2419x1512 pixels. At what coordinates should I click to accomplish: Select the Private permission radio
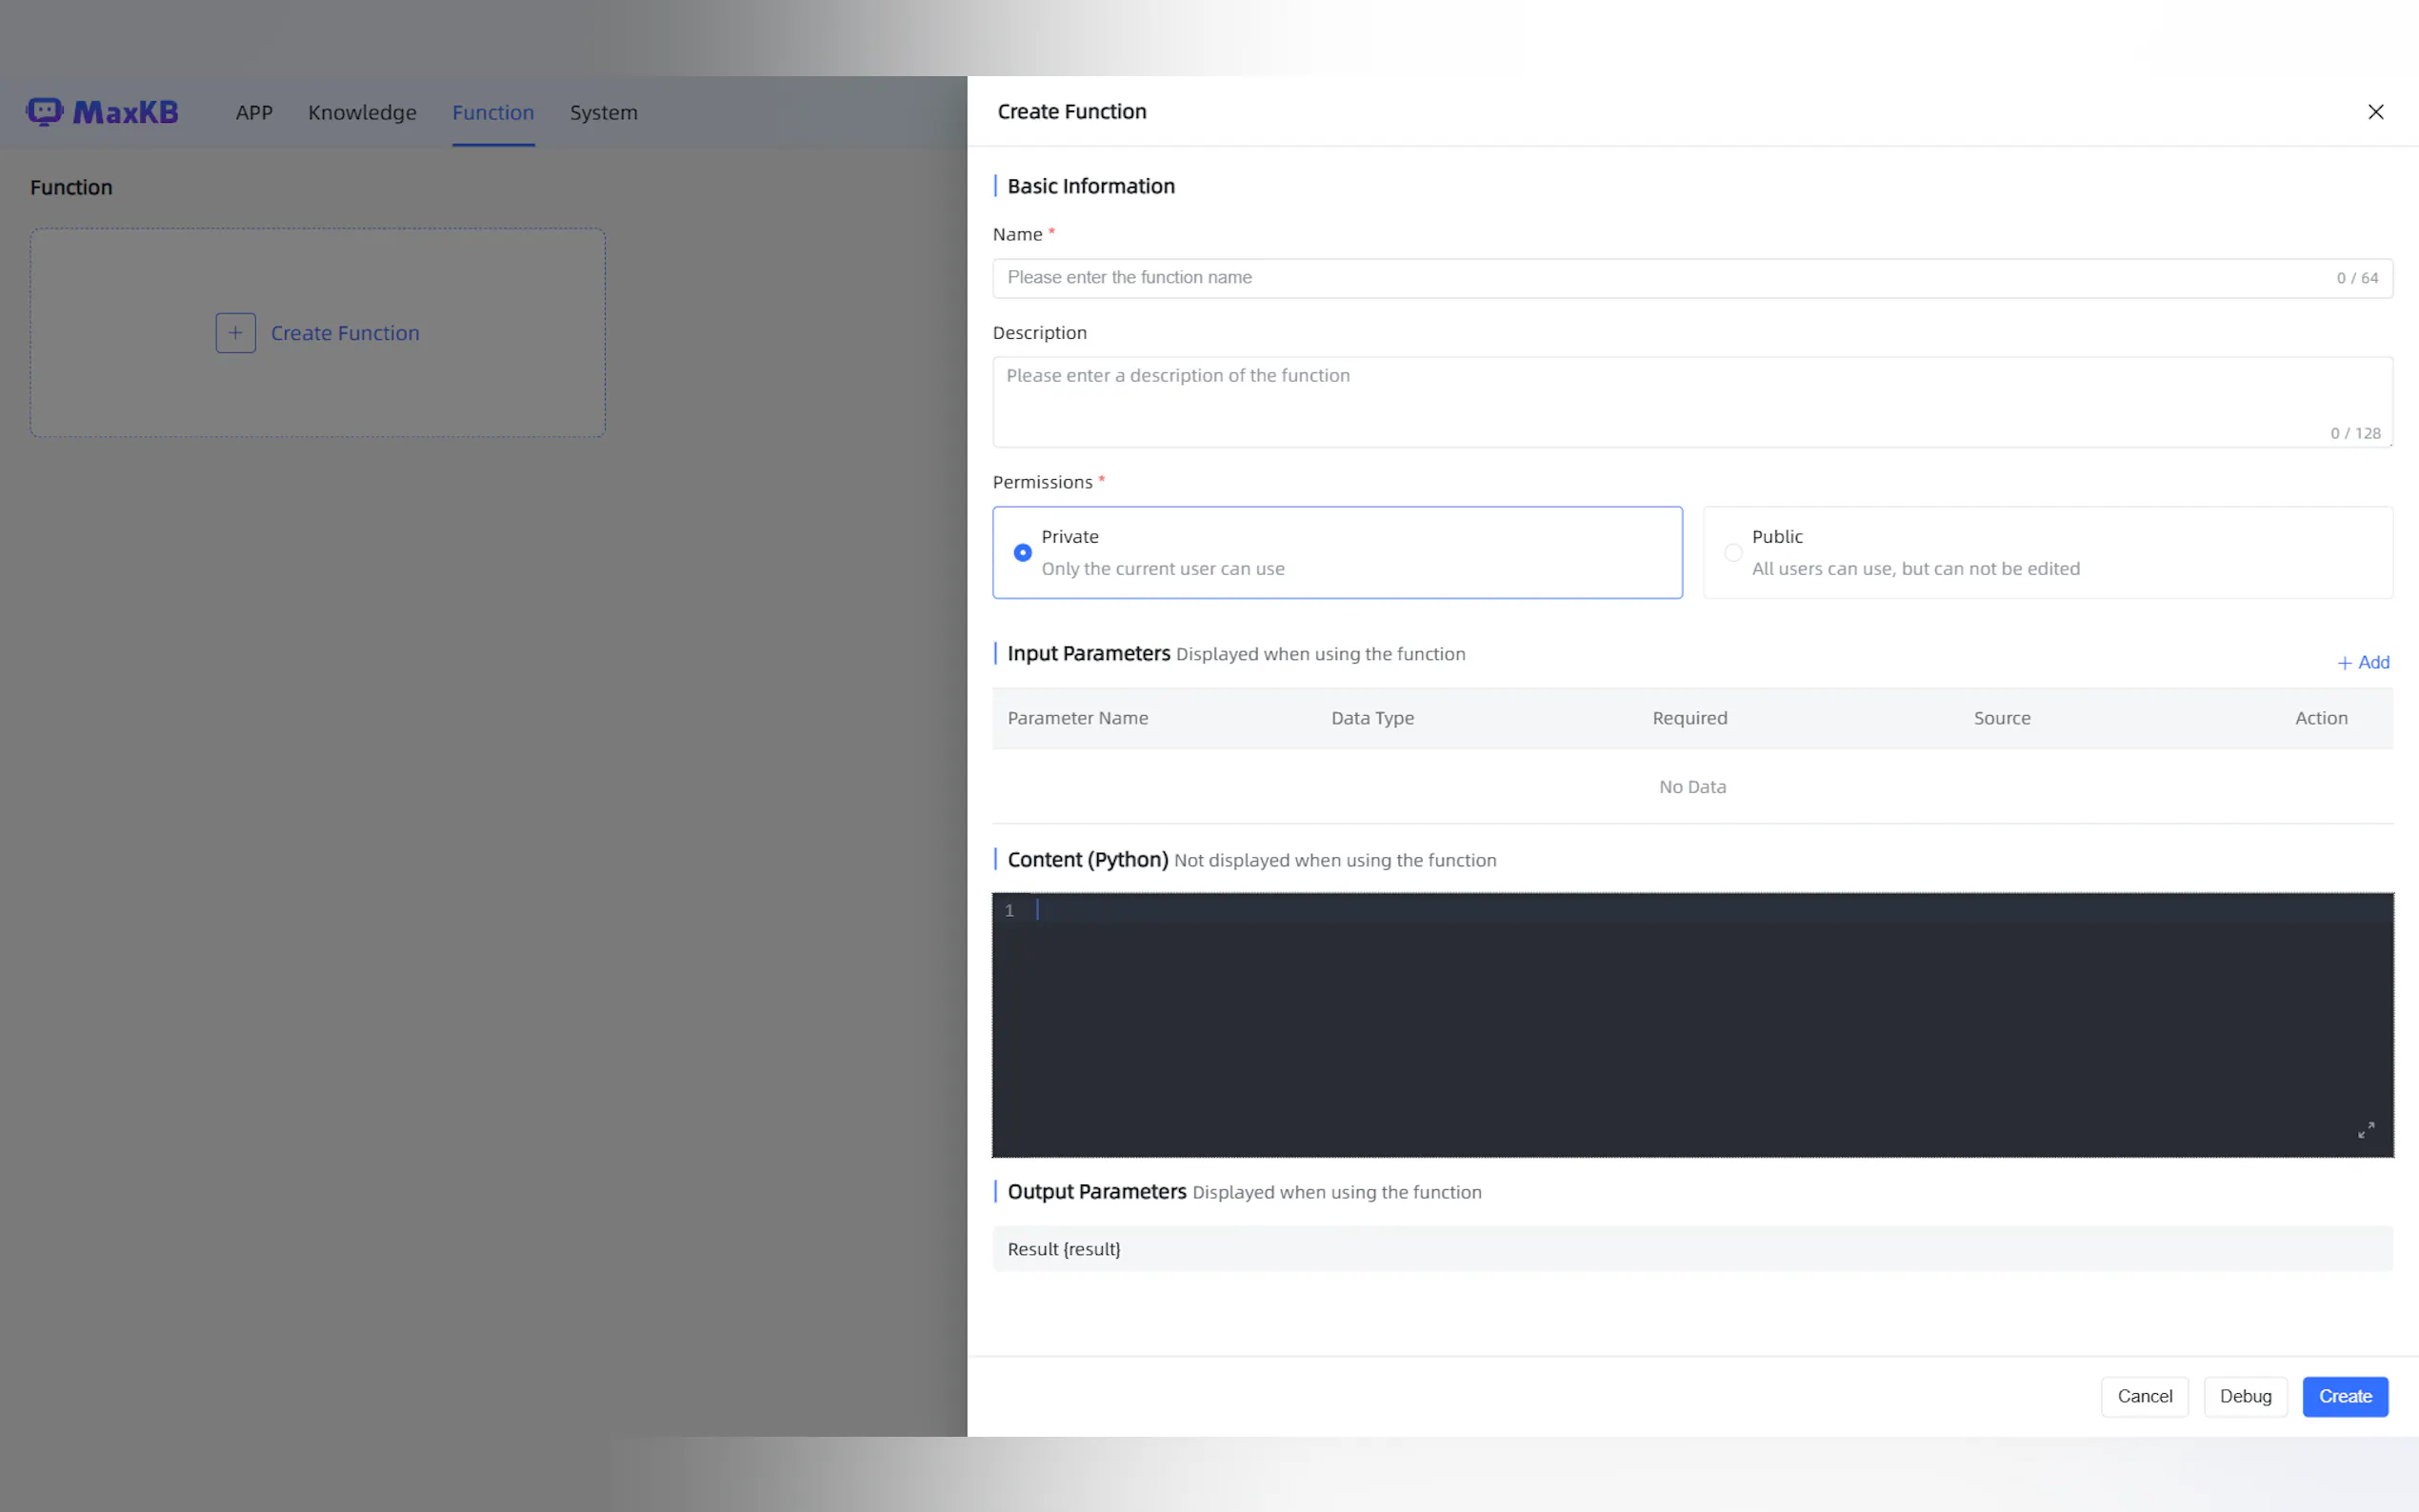click(x=1022, y=553)
